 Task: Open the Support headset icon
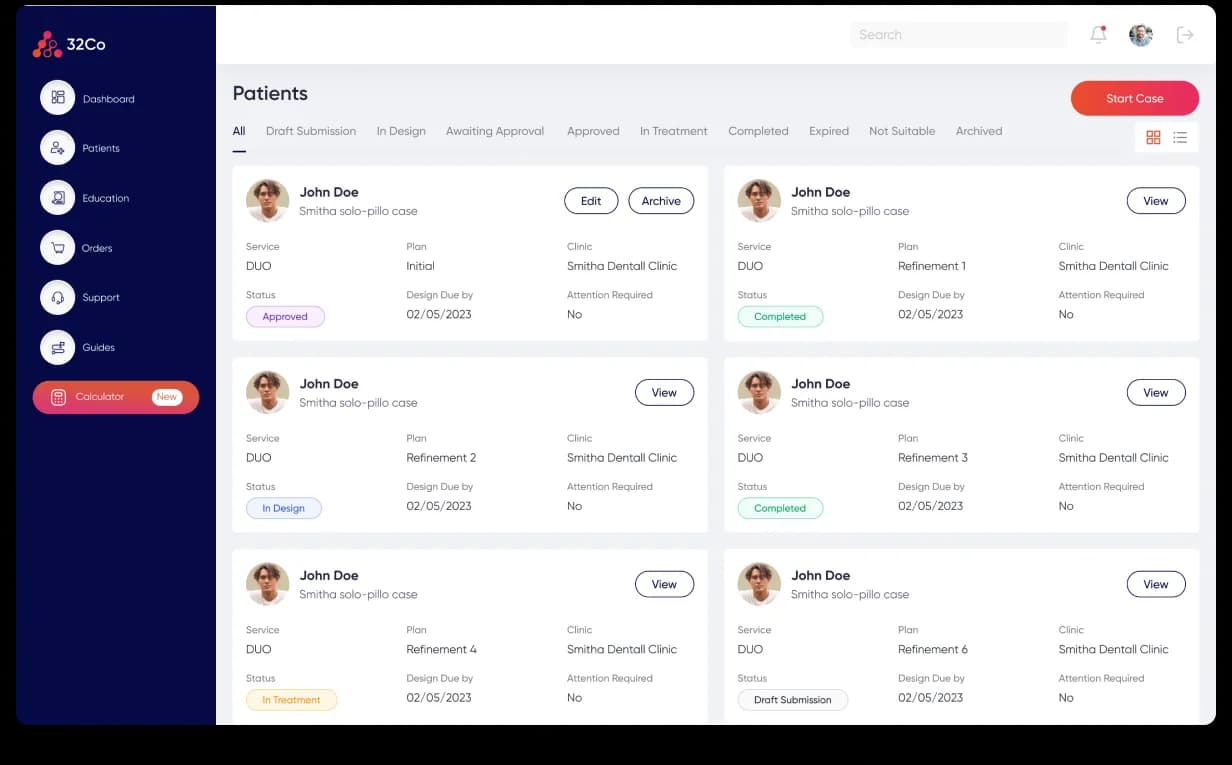pyautogui.click(x=58, y=297)
